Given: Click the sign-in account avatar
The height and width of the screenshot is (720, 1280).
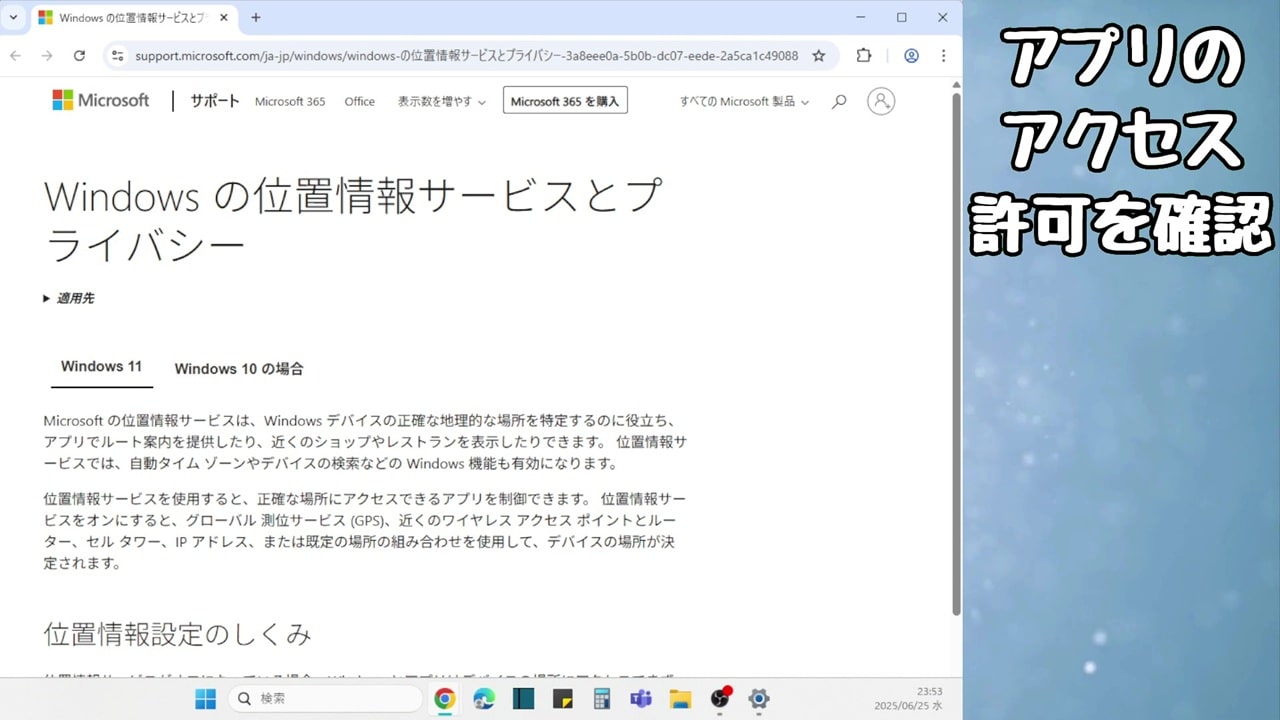Looking at the screenshot, I should pos(881,101).
